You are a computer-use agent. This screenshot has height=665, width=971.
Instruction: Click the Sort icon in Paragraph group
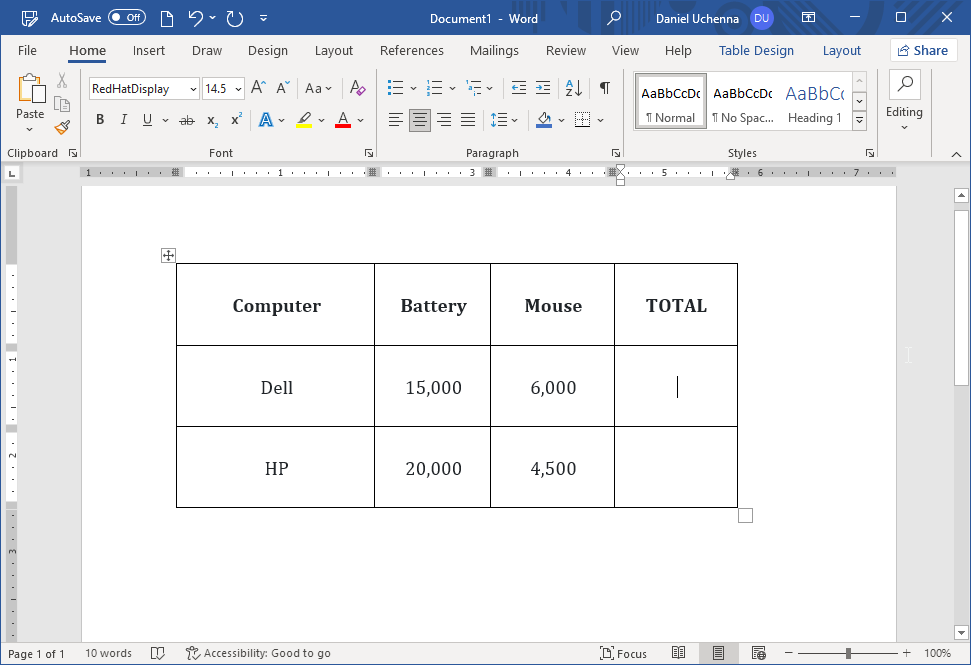point(571,88)
